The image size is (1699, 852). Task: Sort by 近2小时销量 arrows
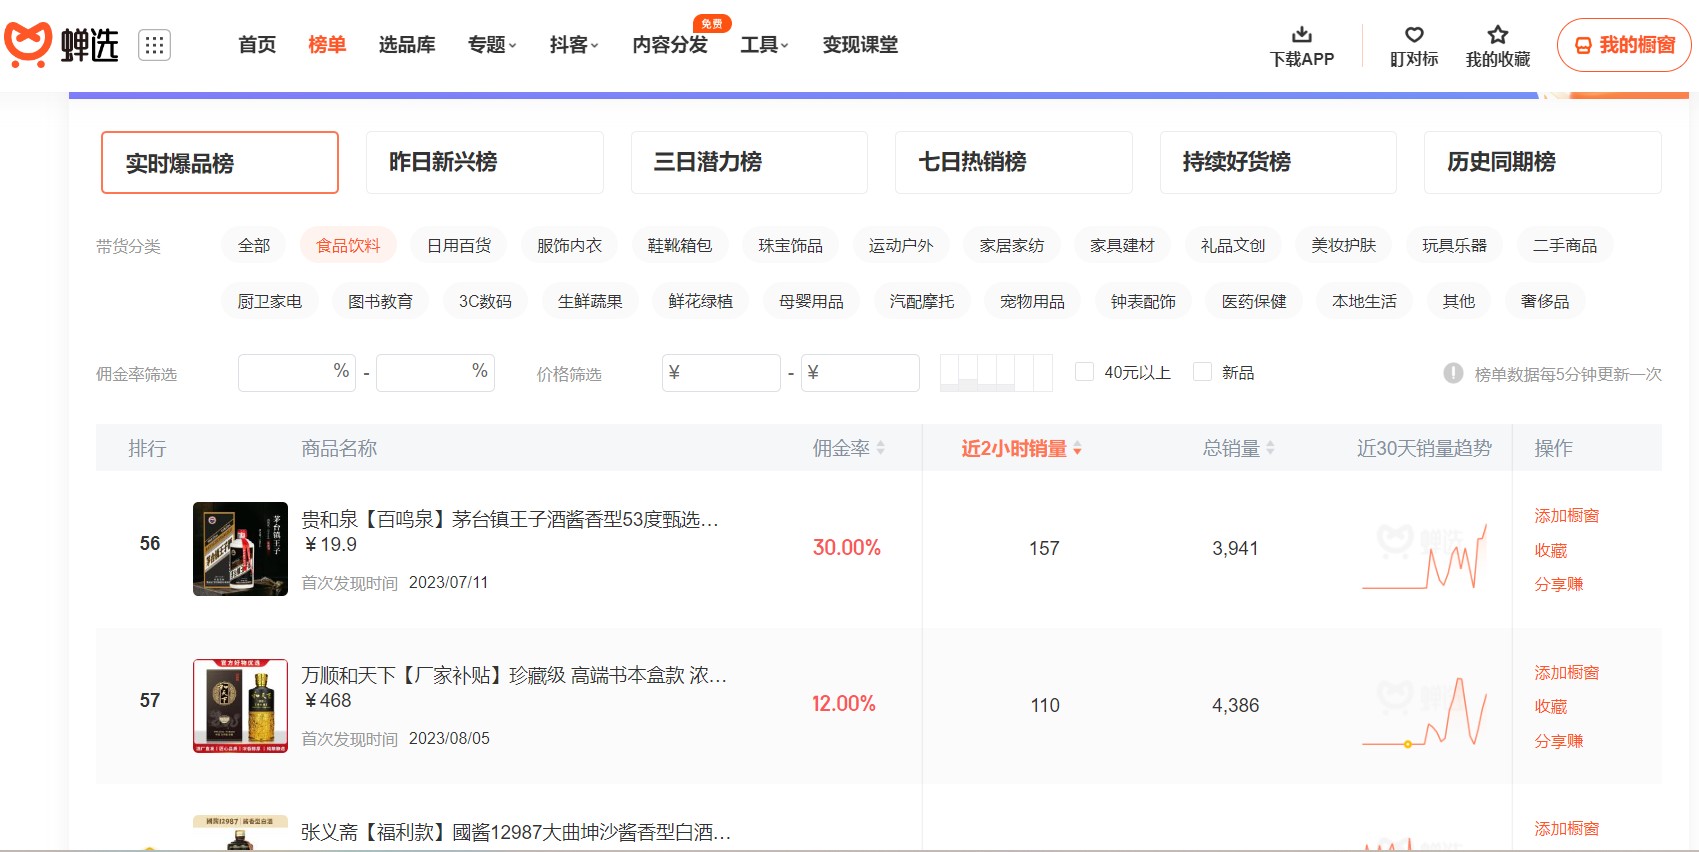(1077, 449)
